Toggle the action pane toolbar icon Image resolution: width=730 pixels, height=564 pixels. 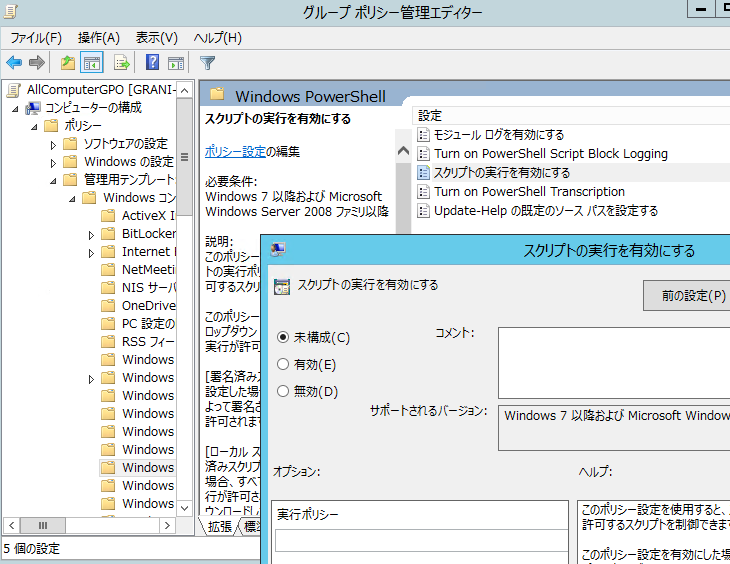(176, 63)
